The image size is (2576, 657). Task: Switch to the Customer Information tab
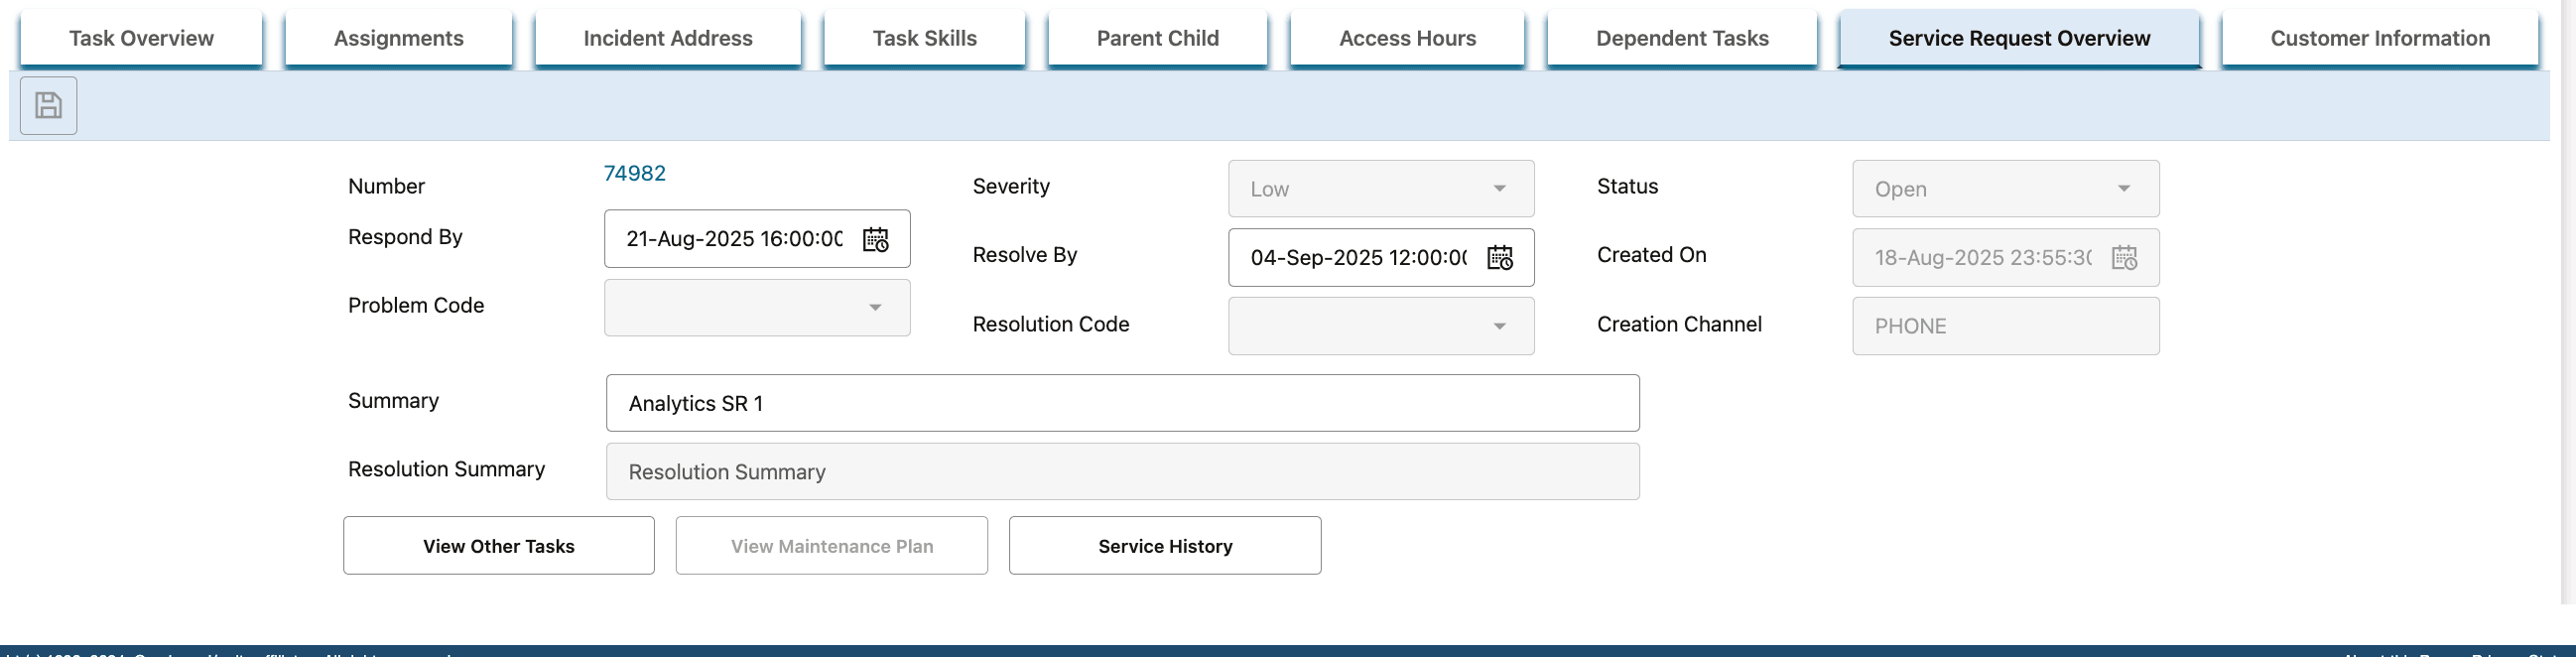click(2379, 39)
